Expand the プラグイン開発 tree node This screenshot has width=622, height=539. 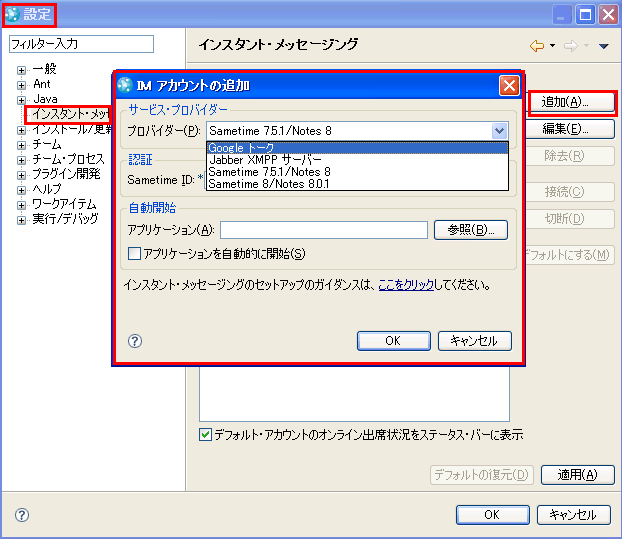click(x=21, y=175)
